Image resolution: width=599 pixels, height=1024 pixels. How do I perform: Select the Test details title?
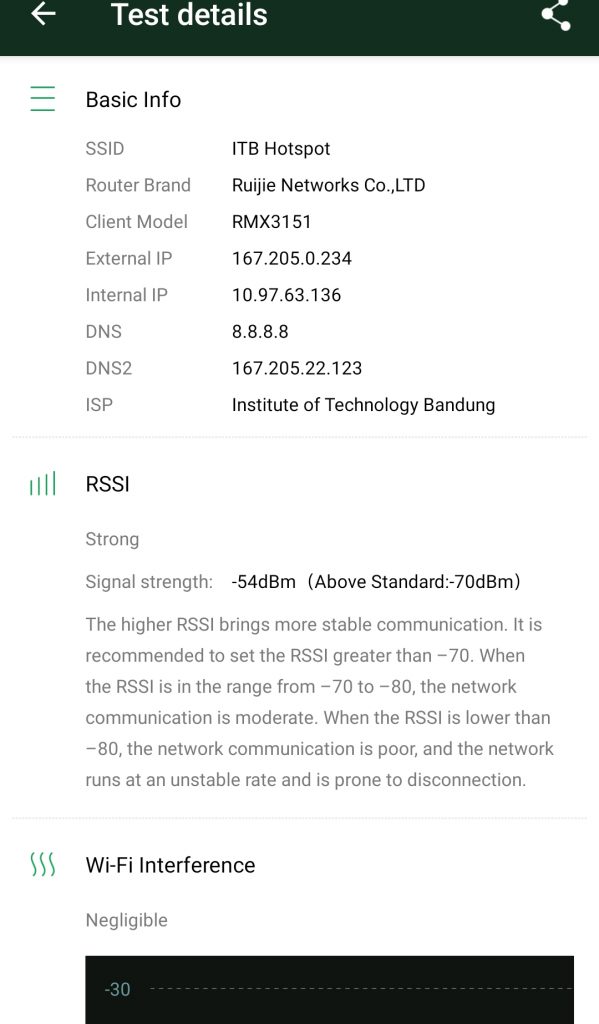click(189, 14)
